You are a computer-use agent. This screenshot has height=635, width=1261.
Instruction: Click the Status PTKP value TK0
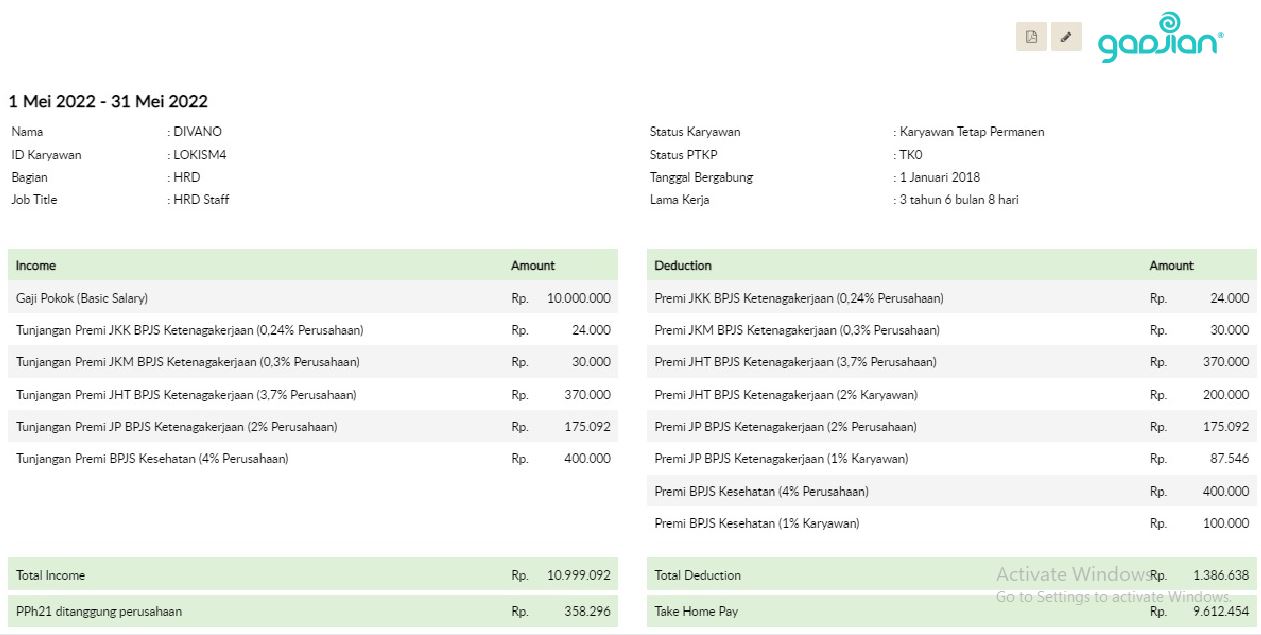point(911,155)
